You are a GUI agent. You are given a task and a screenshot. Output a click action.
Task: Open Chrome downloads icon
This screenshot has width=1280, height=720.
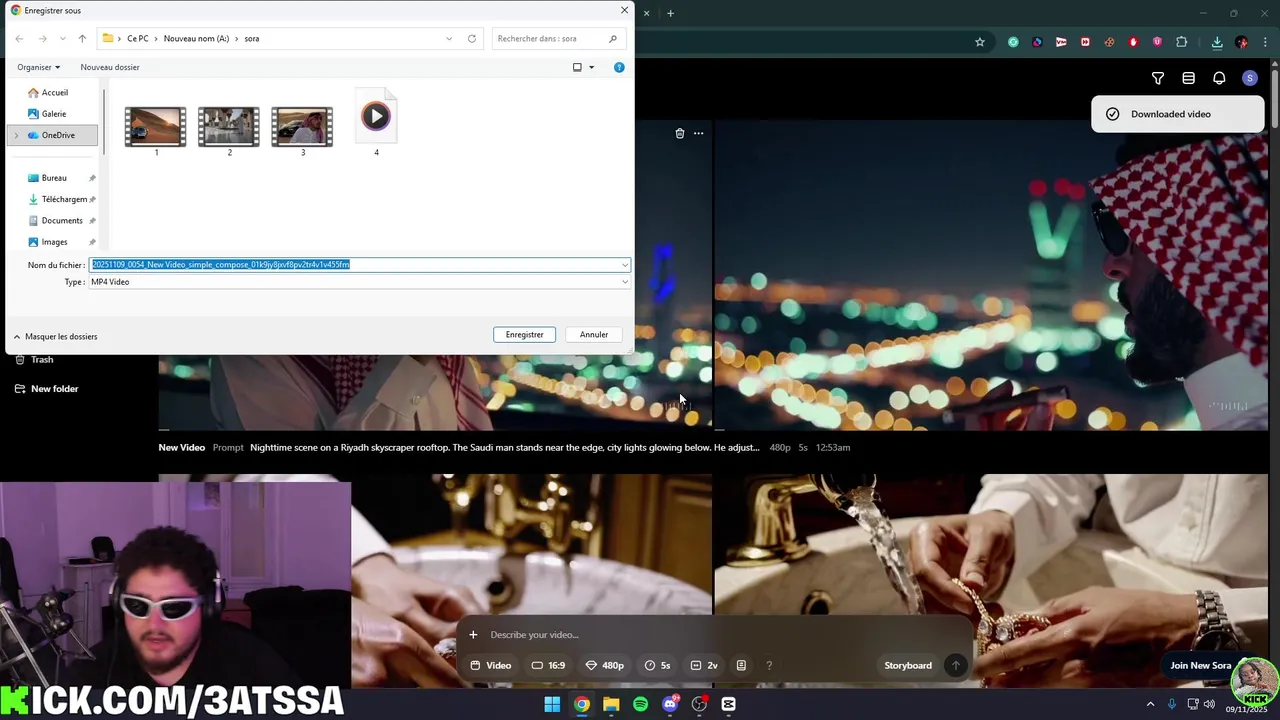click(x=1217, y=42)
